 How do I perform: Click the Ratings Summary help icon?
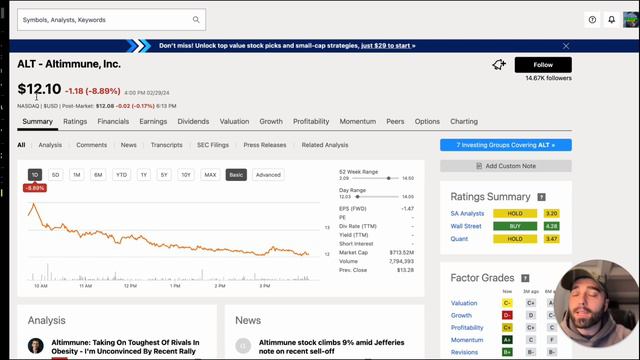(541, 197)
